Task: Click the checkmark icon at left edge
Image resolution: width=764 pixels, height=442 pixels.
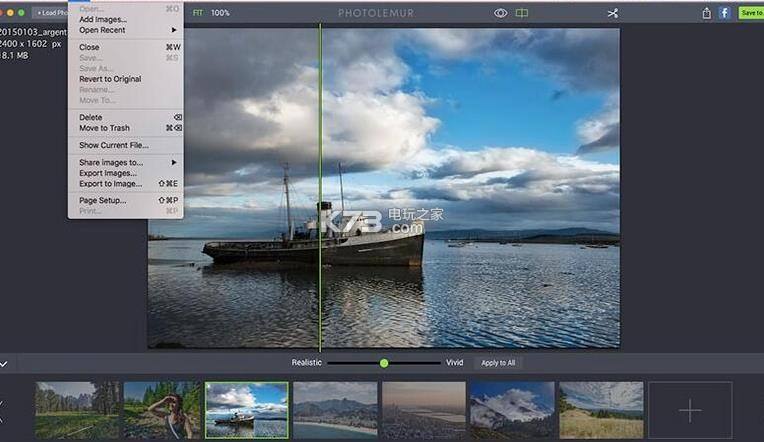Action: 4,364
